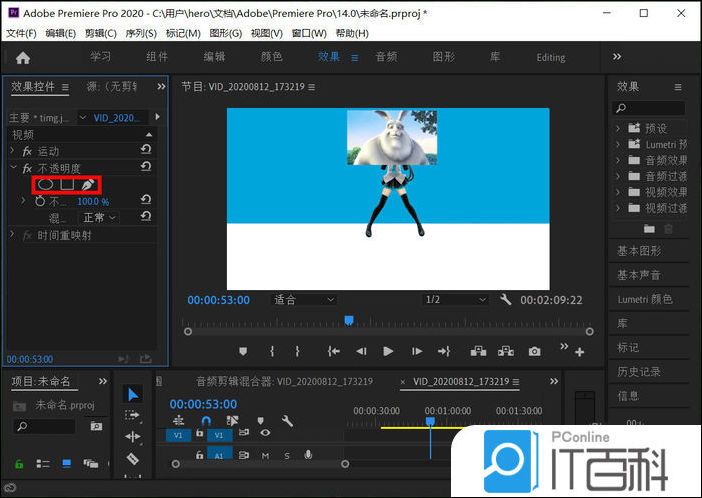Toggle the opacity animation stopwatch
Image resolution: width=702 pixels, height=498 pixels.
coord(40,201)
